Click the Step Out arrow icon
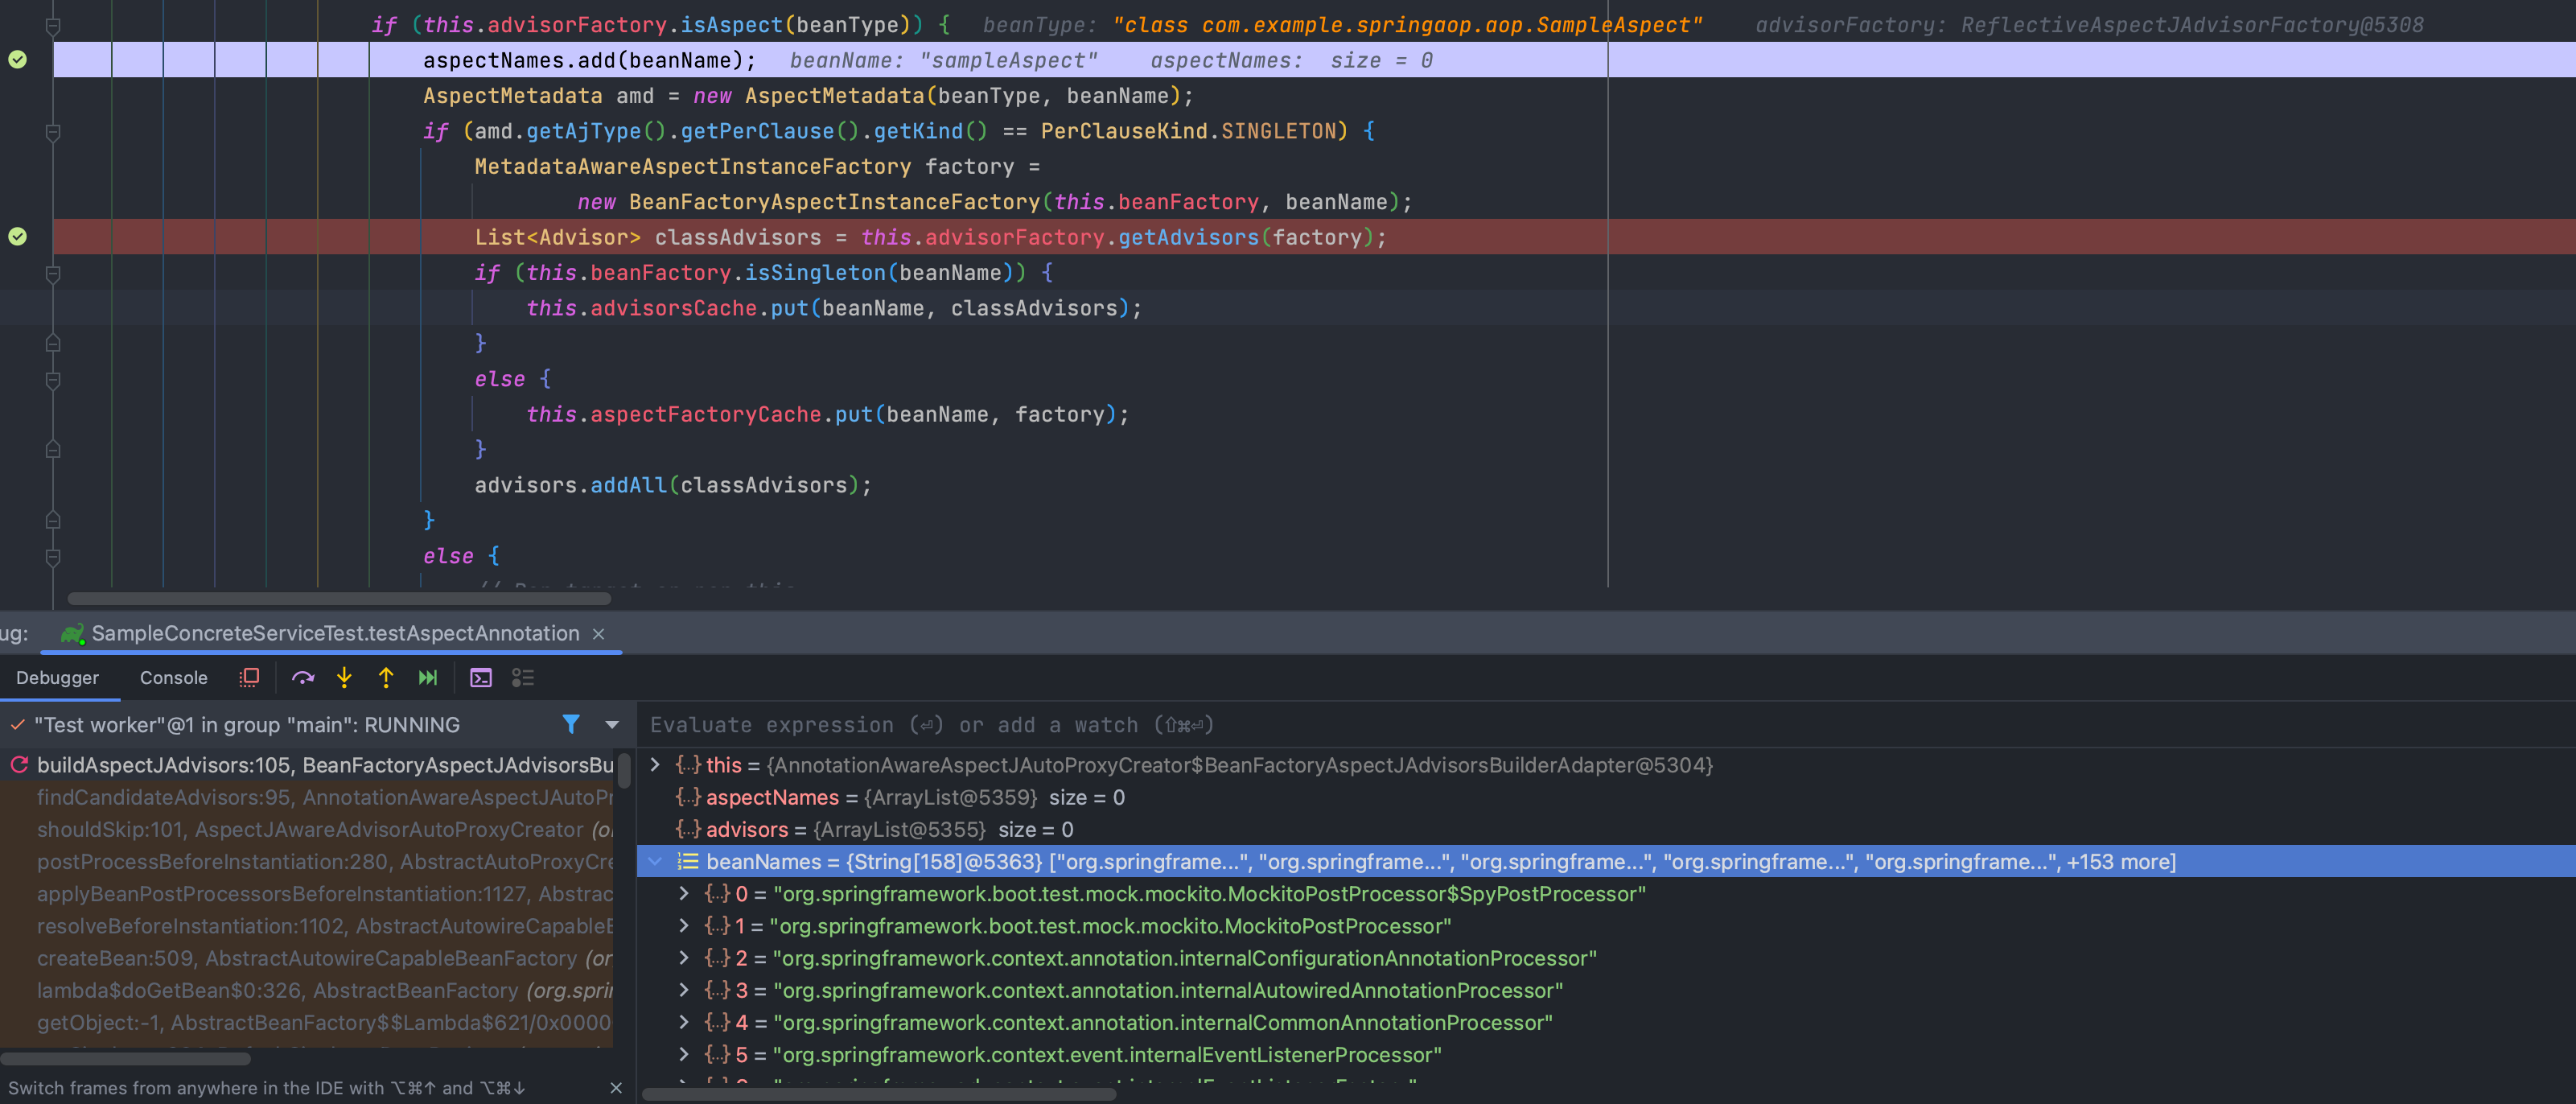 386,678
